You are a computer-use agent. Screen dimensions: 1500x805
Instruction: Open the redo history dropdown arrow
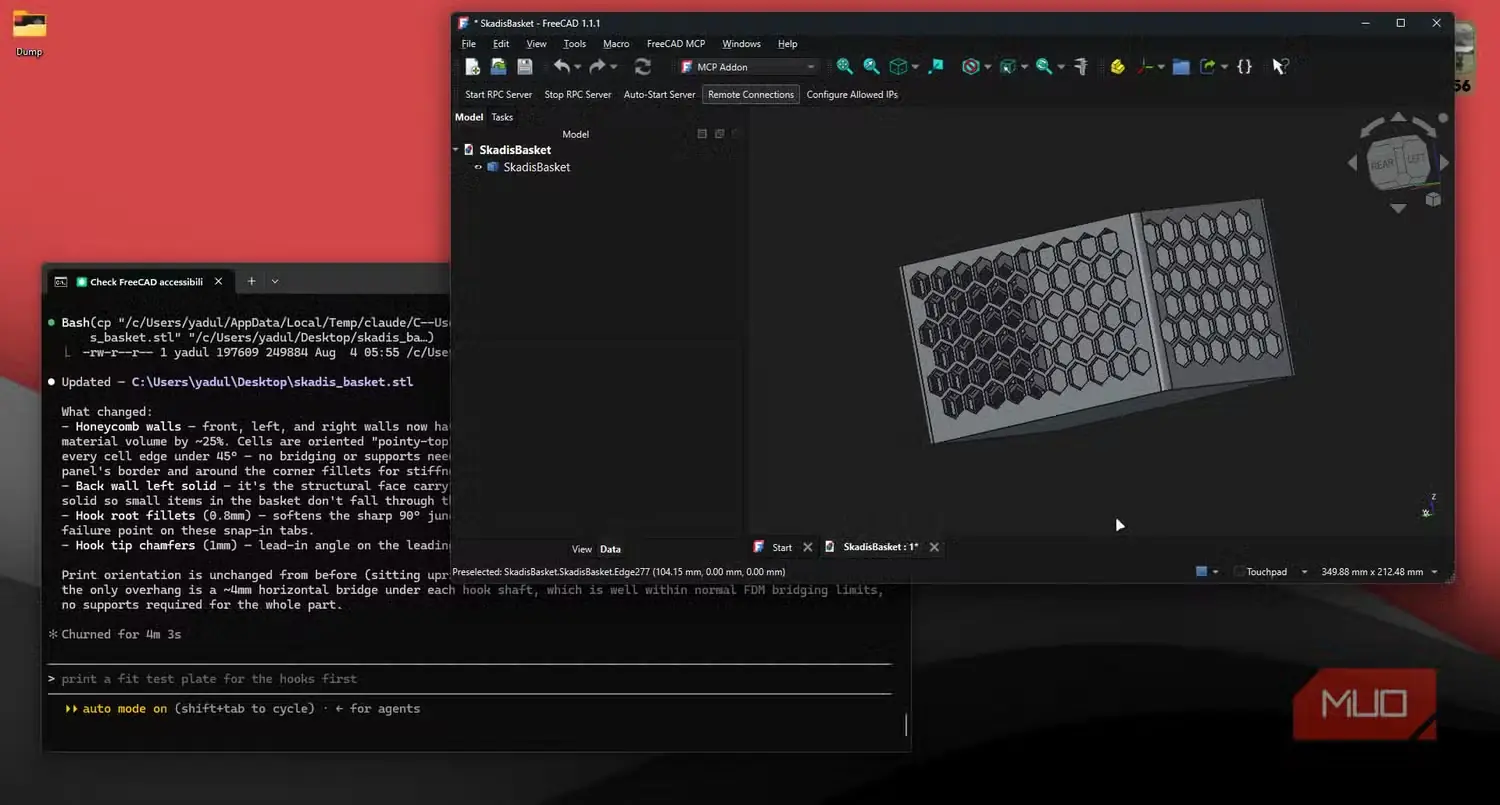pos(613,67)
